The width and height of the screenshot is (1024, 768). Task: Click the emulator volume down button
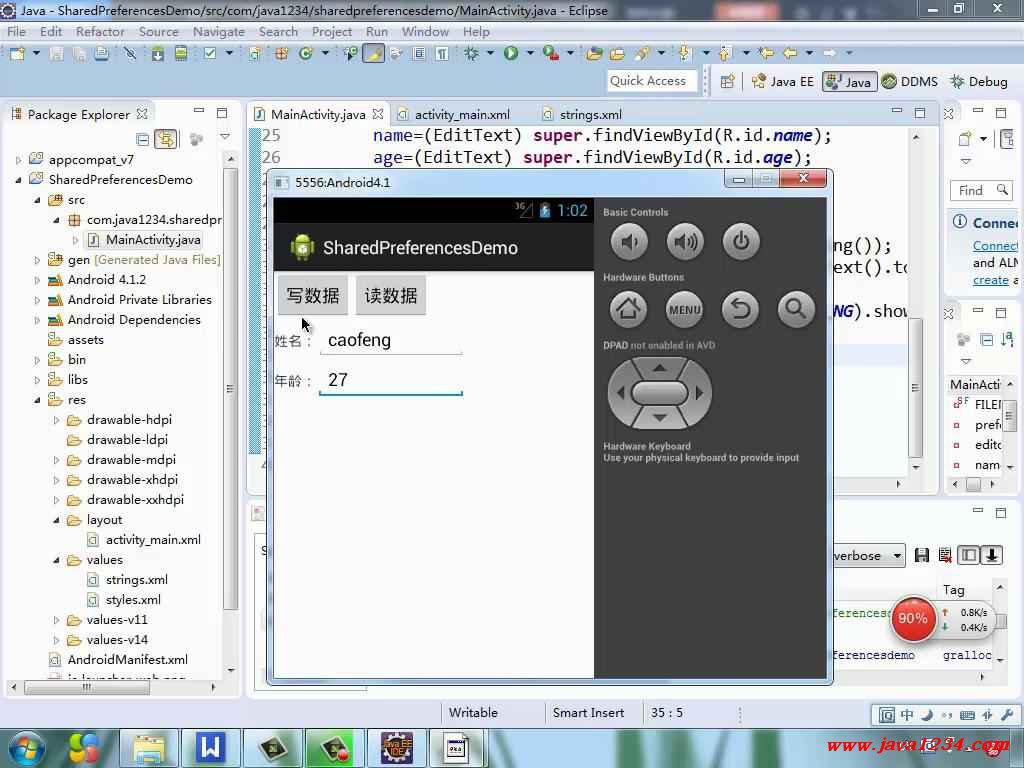pyautogui.click(x=629, y=241)
